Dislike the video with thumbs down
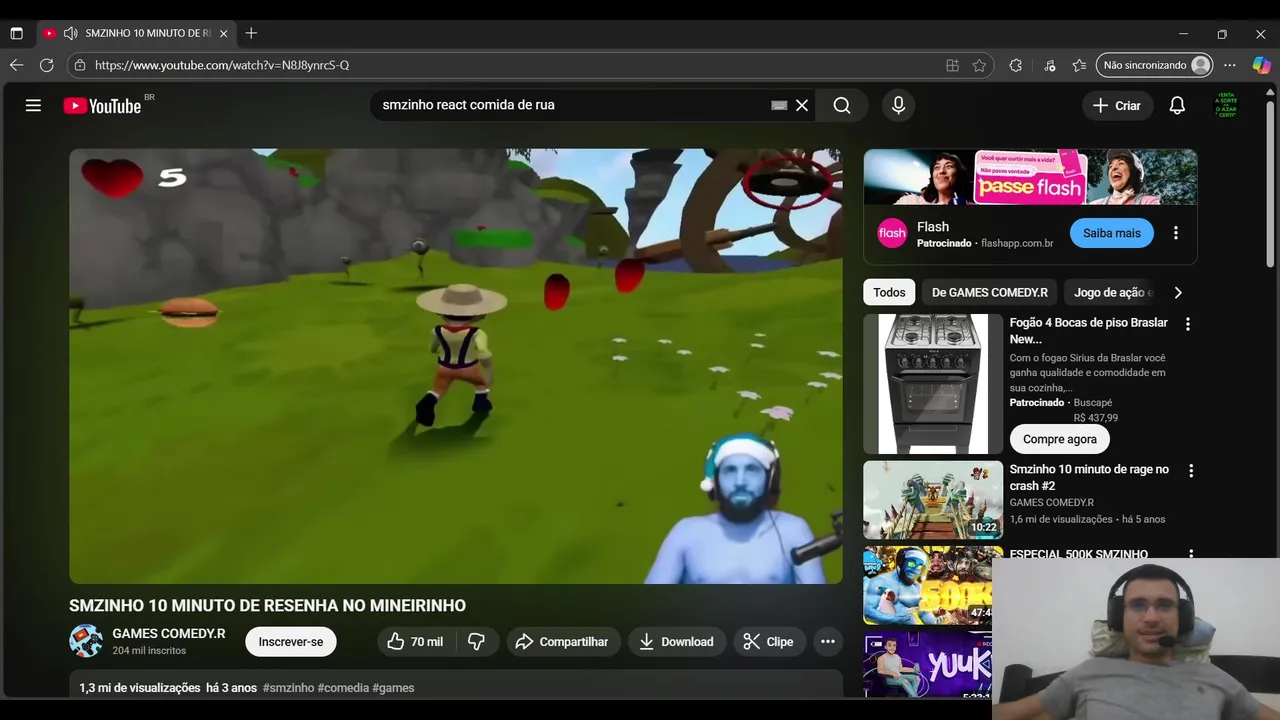The height and width of the screenshot is (720, 1280). pos(477,642)
